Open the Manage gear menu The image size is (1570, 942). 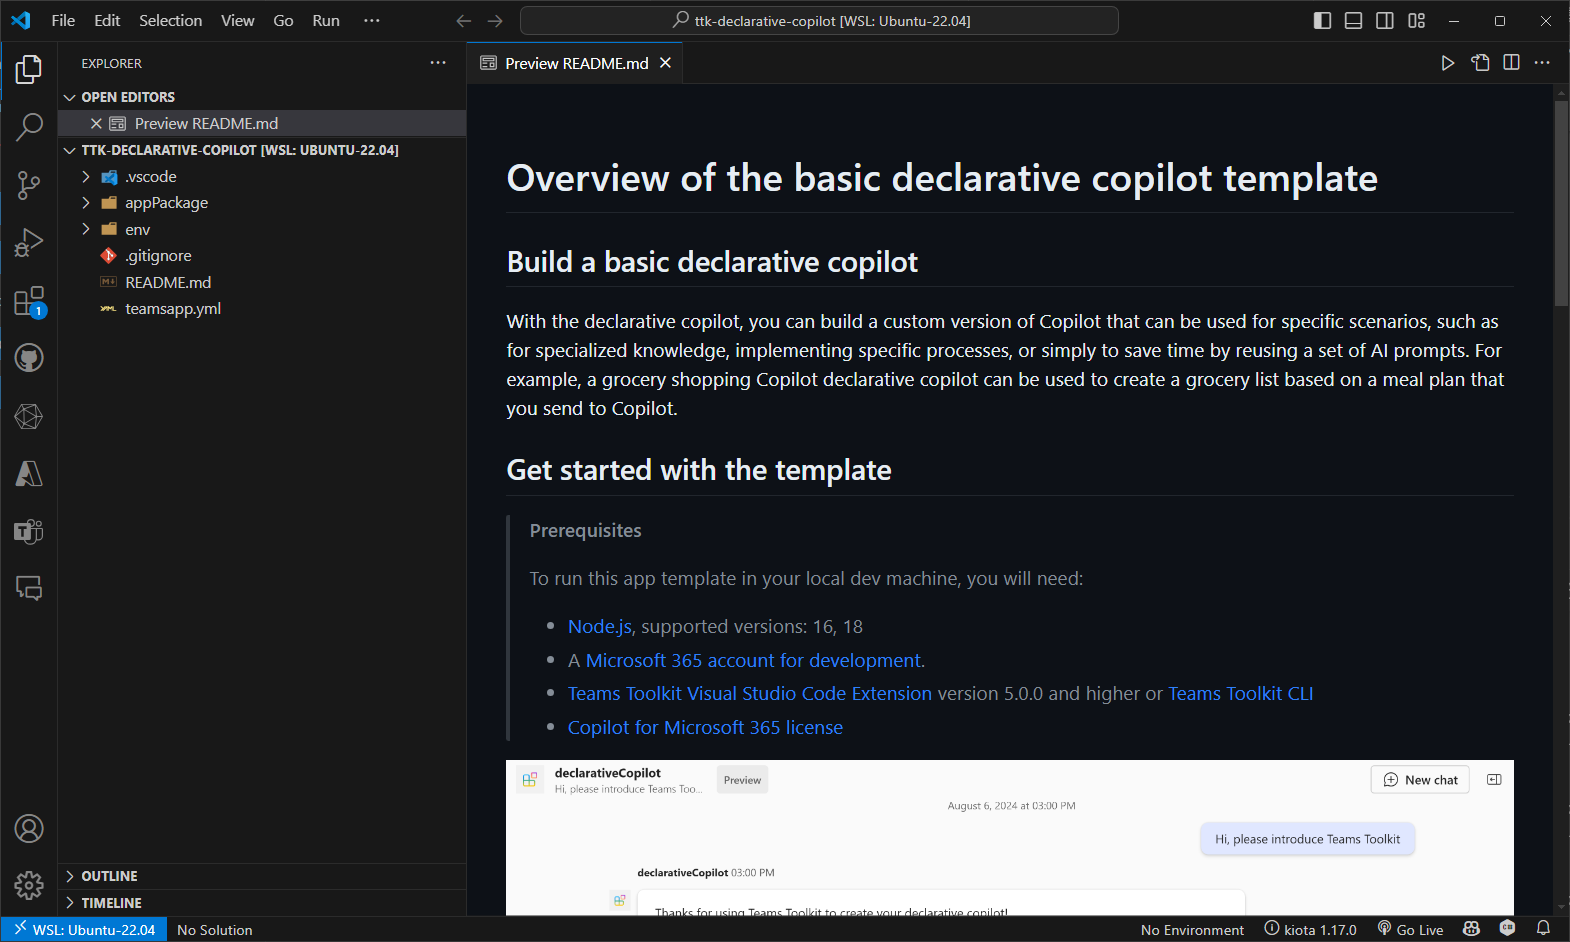pyautogui.click(x=29, y=885)
